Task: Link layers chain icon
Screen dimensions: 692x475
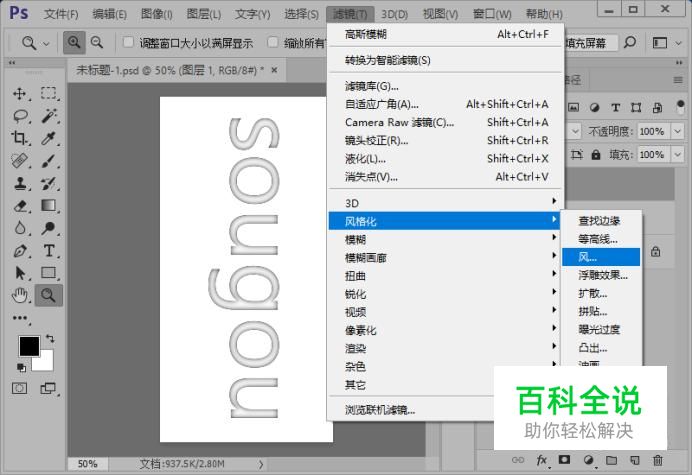Action: [518, 460]
